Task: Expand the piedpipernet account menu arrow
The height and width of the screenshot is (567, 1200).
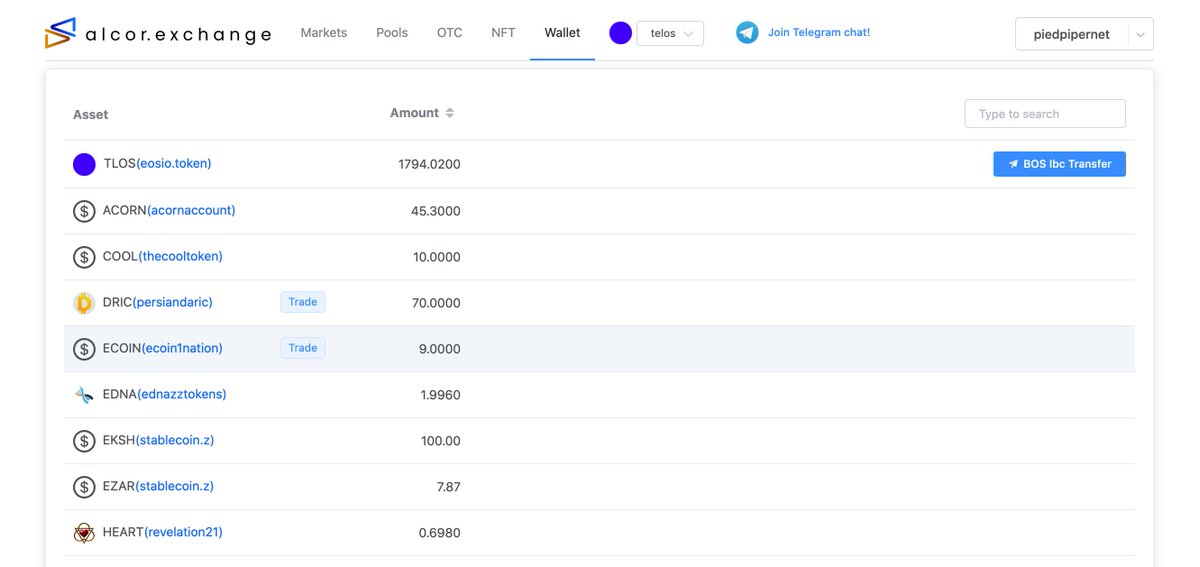Action: 1141,34
